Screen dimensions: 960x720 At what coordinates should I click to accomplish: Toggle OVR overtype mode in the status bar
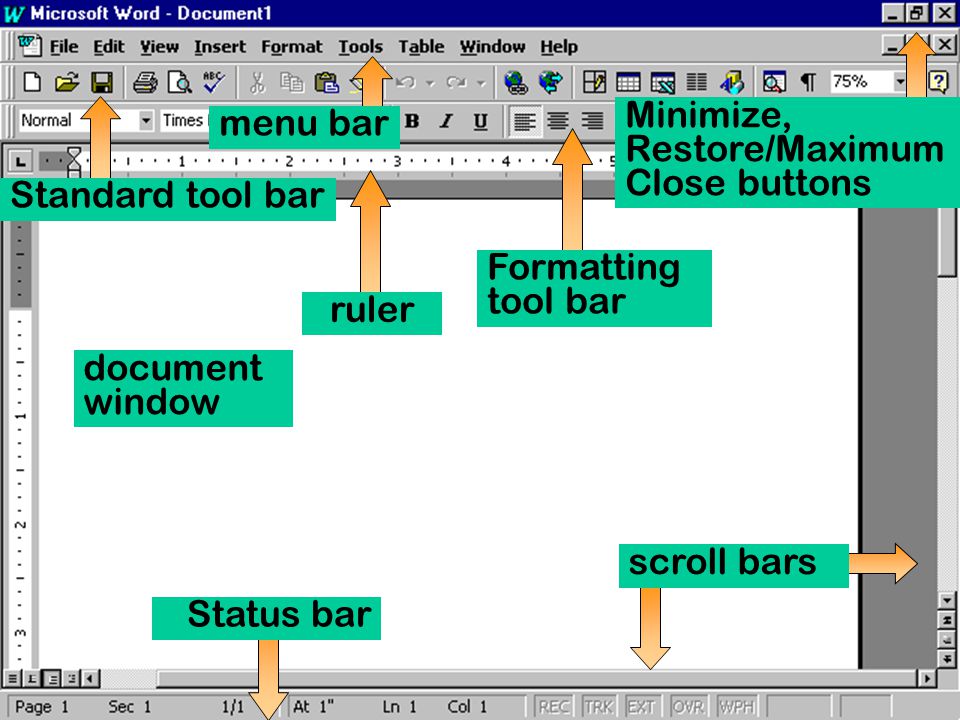tap(688, 707)
